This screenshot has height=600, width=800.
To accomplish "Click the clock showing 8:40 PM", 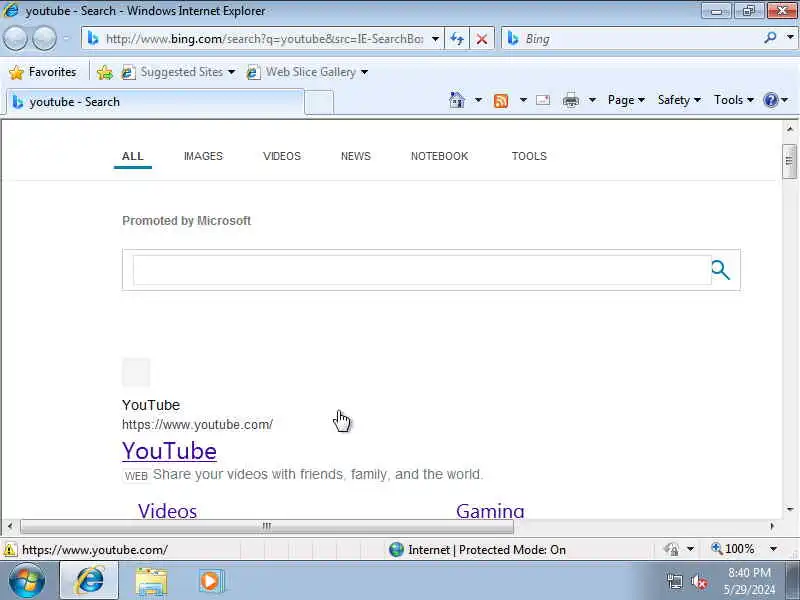I will [x=749, y=572].
